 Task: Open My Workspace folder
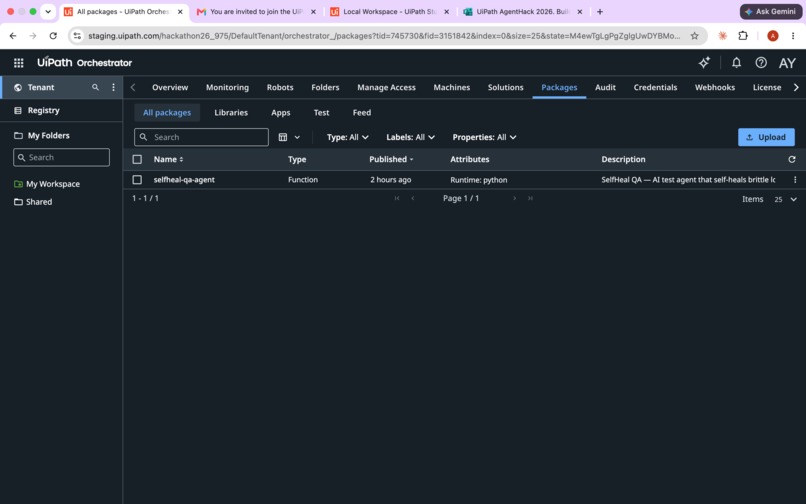53,184
